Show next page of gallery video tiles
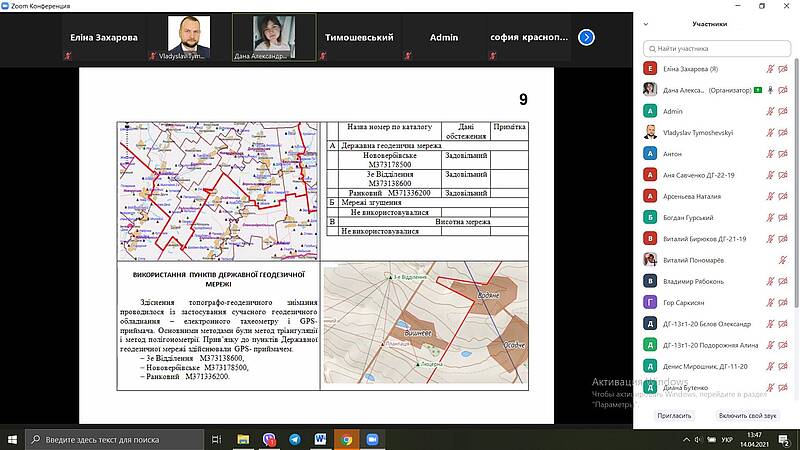This screenshot has height=450, width=800. pos(586,37)
